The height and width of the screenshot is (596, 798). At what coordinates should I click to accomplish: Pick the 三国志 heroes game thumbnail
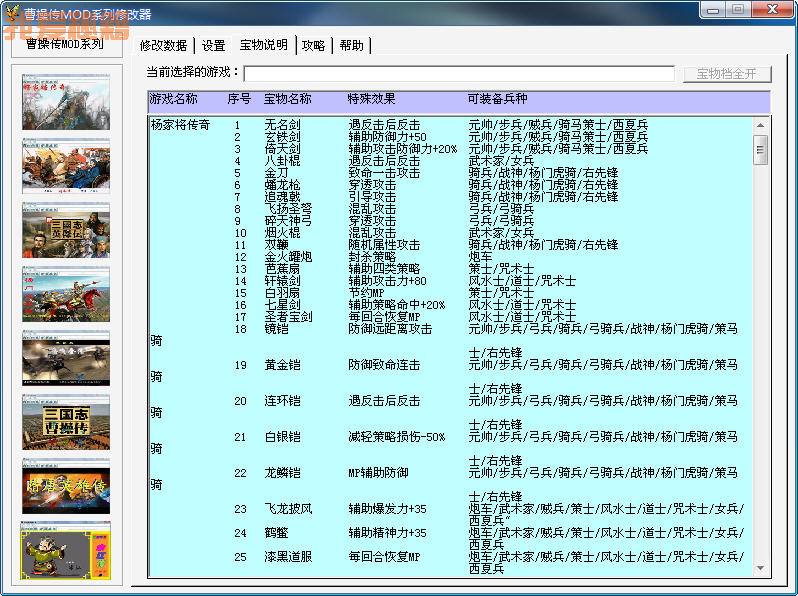point(66,229)
